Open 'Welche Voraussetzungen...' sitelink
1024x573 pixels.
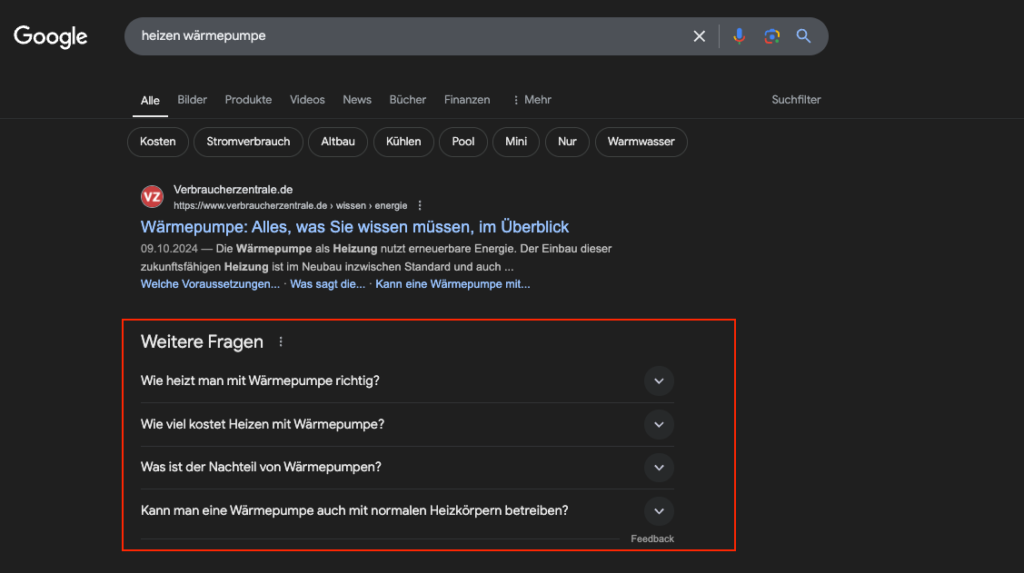click(210, 284)
